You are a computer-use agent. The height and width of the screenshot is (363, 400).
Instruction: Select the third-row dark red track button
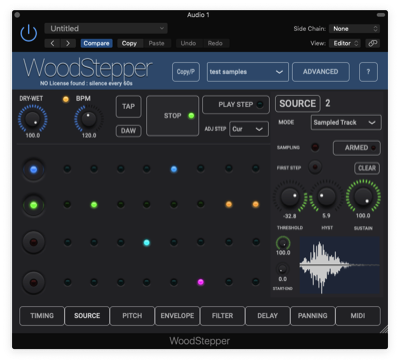33,242
